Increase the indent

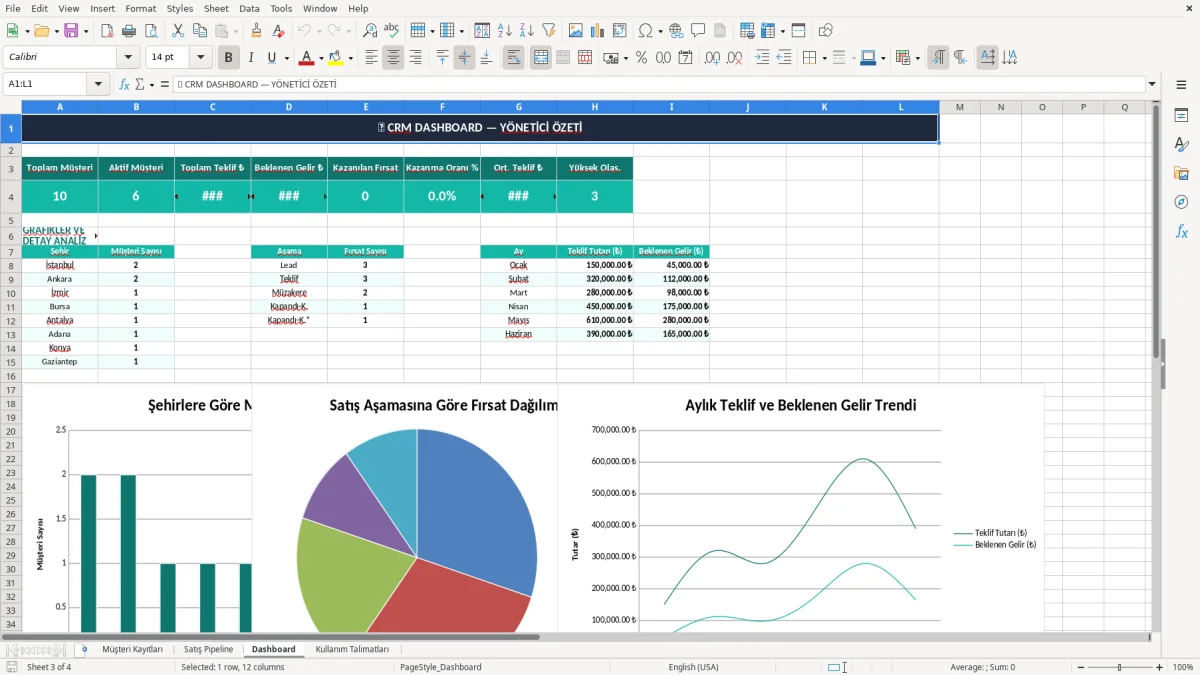(762, 58)
